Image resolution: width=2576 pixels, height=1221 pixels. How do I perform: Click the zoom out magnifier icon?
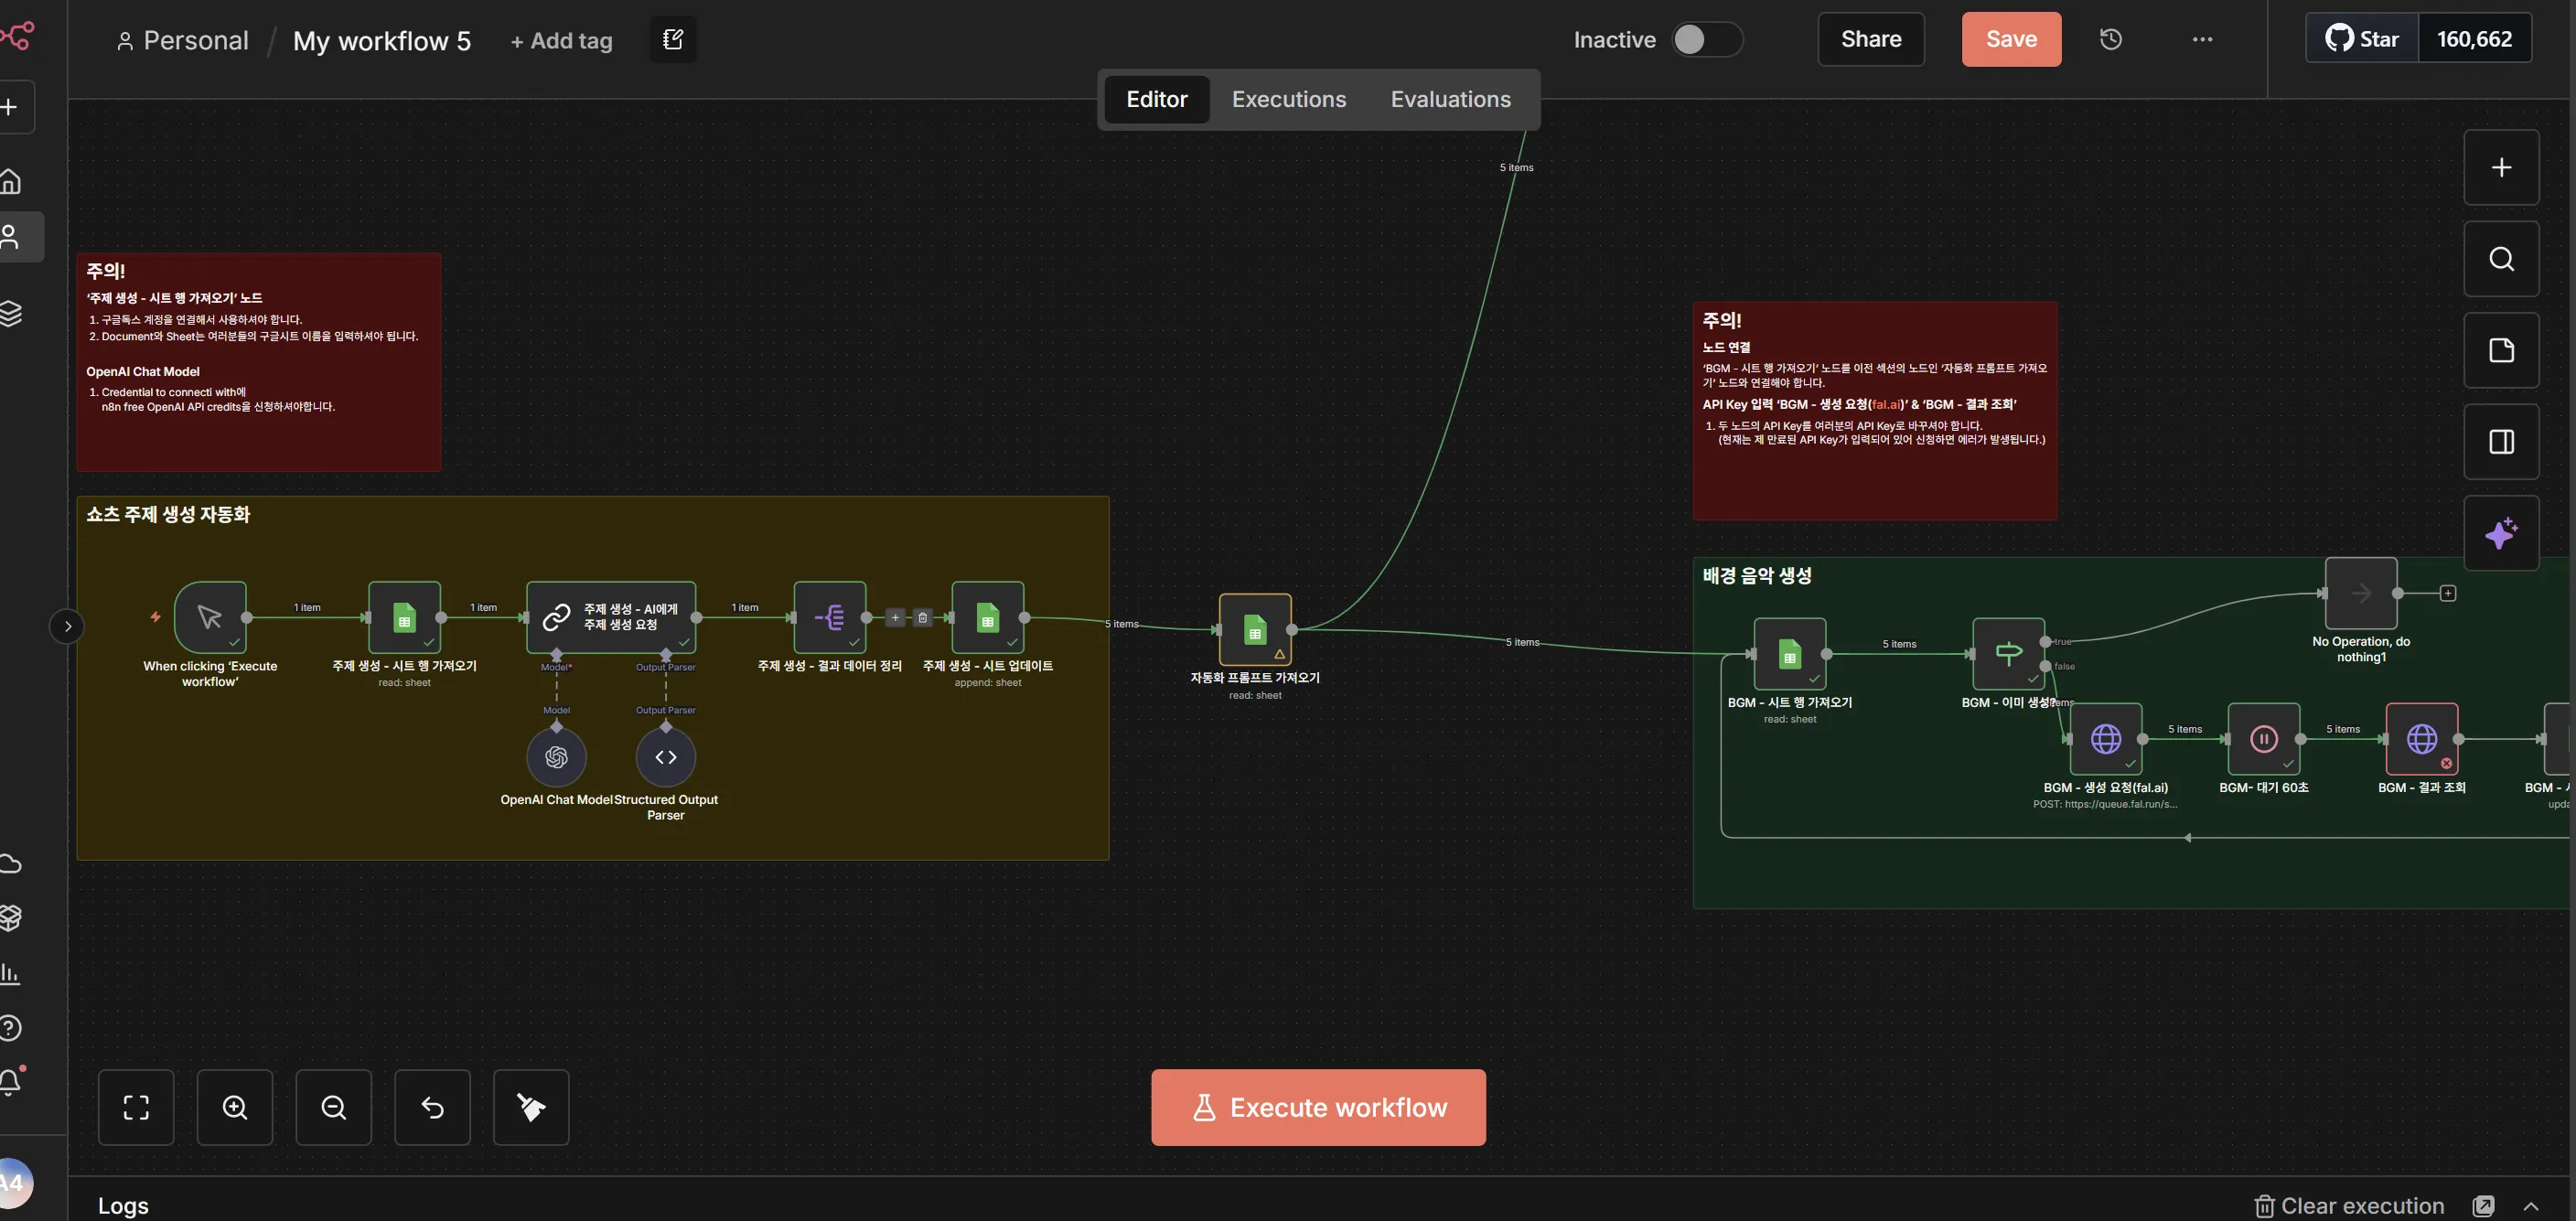tap(333, 1107)
